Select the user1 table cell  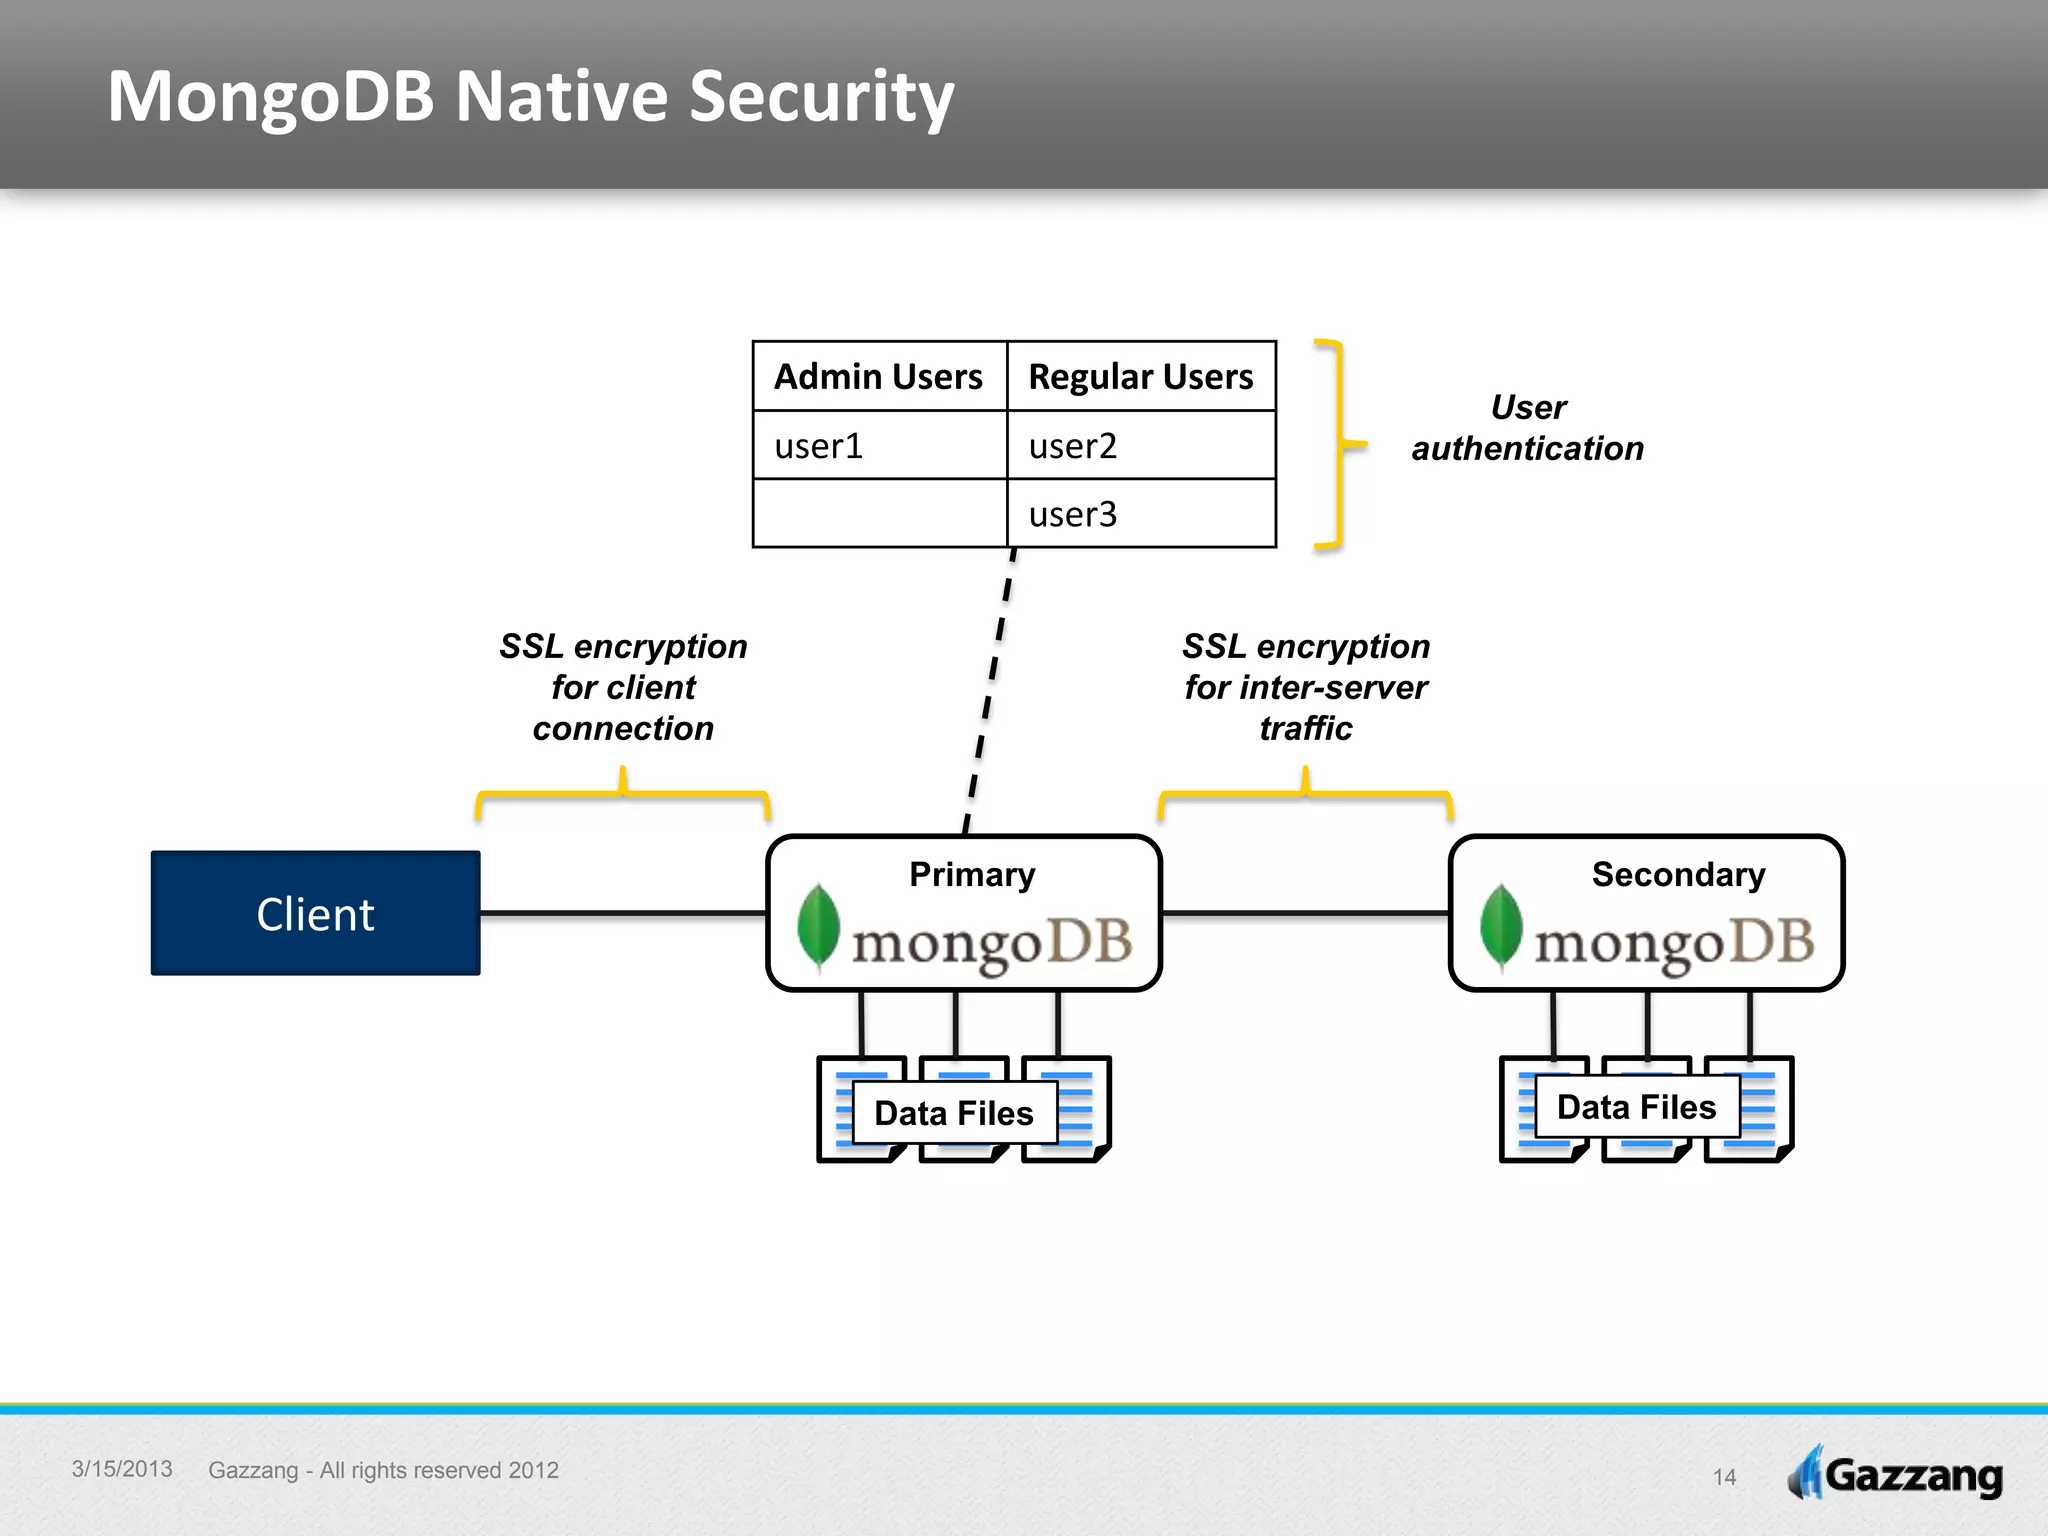879,445
